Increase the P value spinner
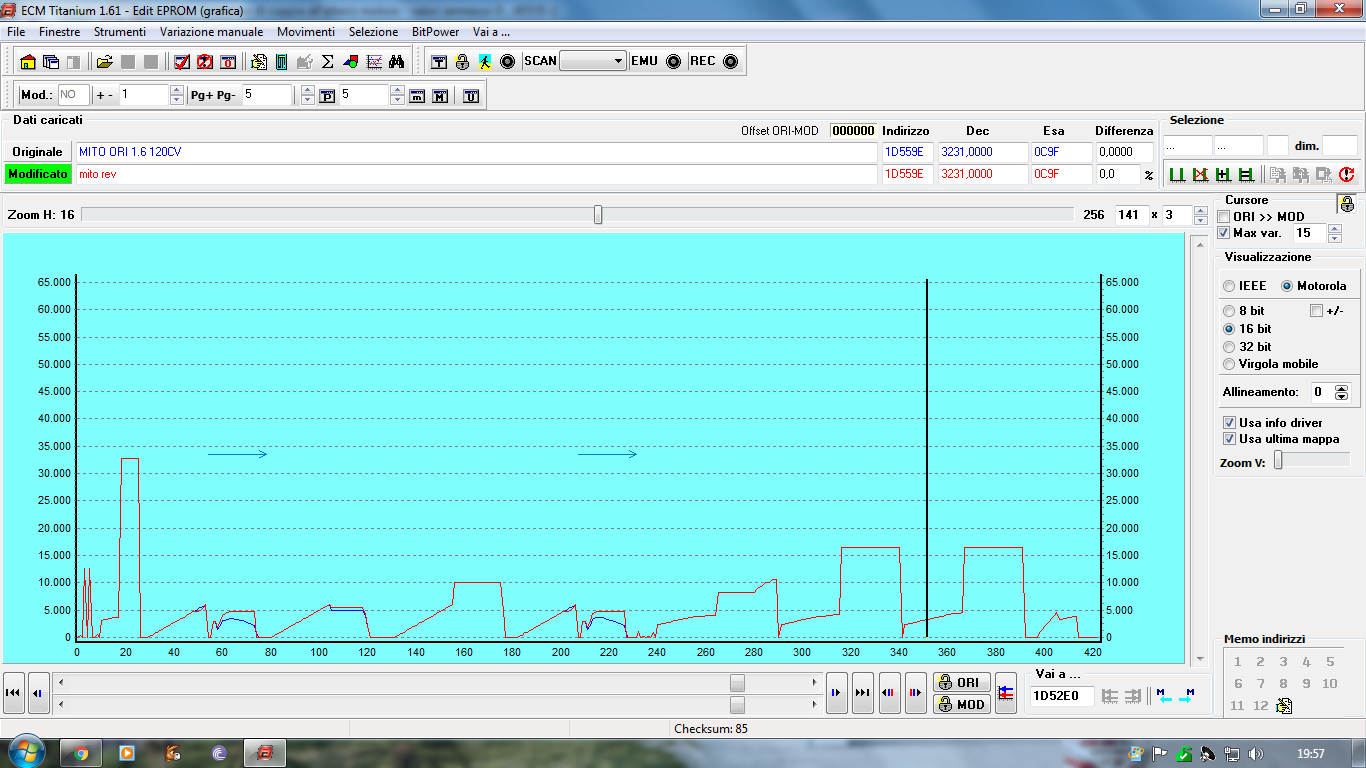Viewport: 1366px width, 768px height. (397, 91)
